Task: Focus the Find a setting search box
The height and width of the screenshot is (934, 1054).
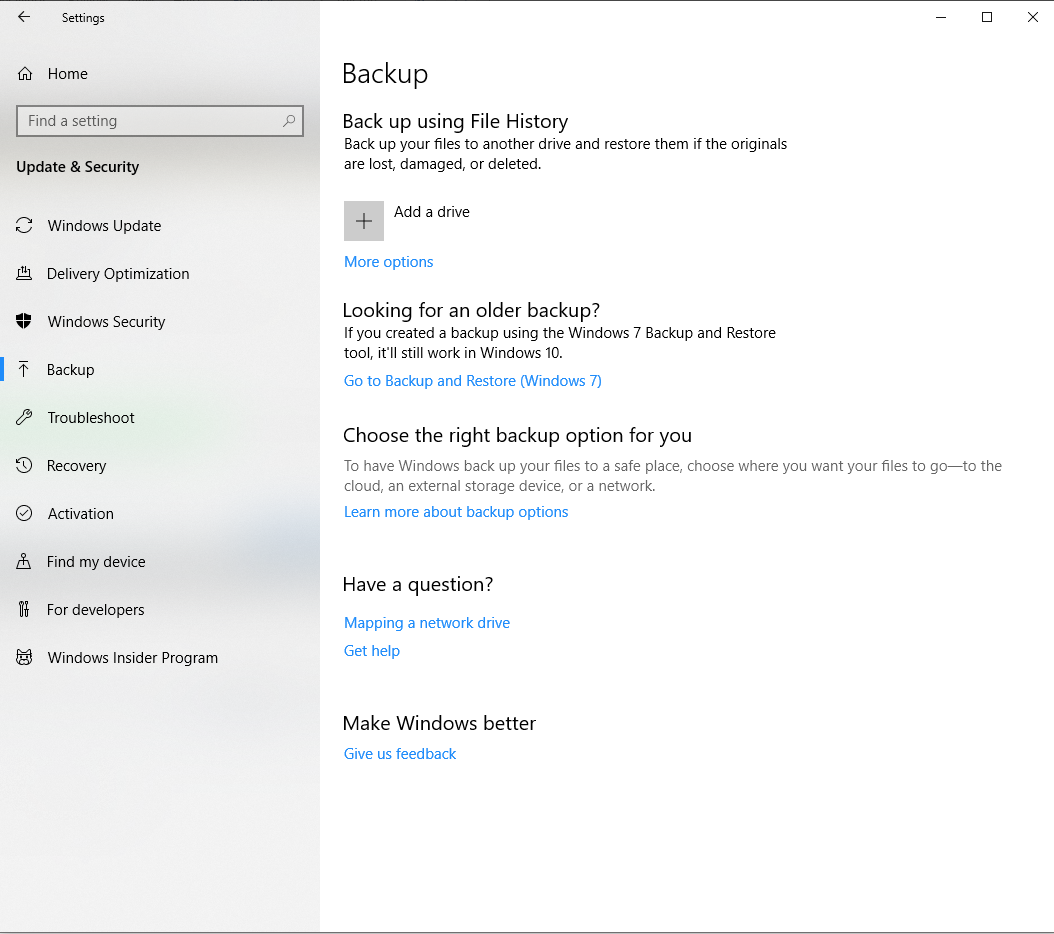Action: [150, 121]
